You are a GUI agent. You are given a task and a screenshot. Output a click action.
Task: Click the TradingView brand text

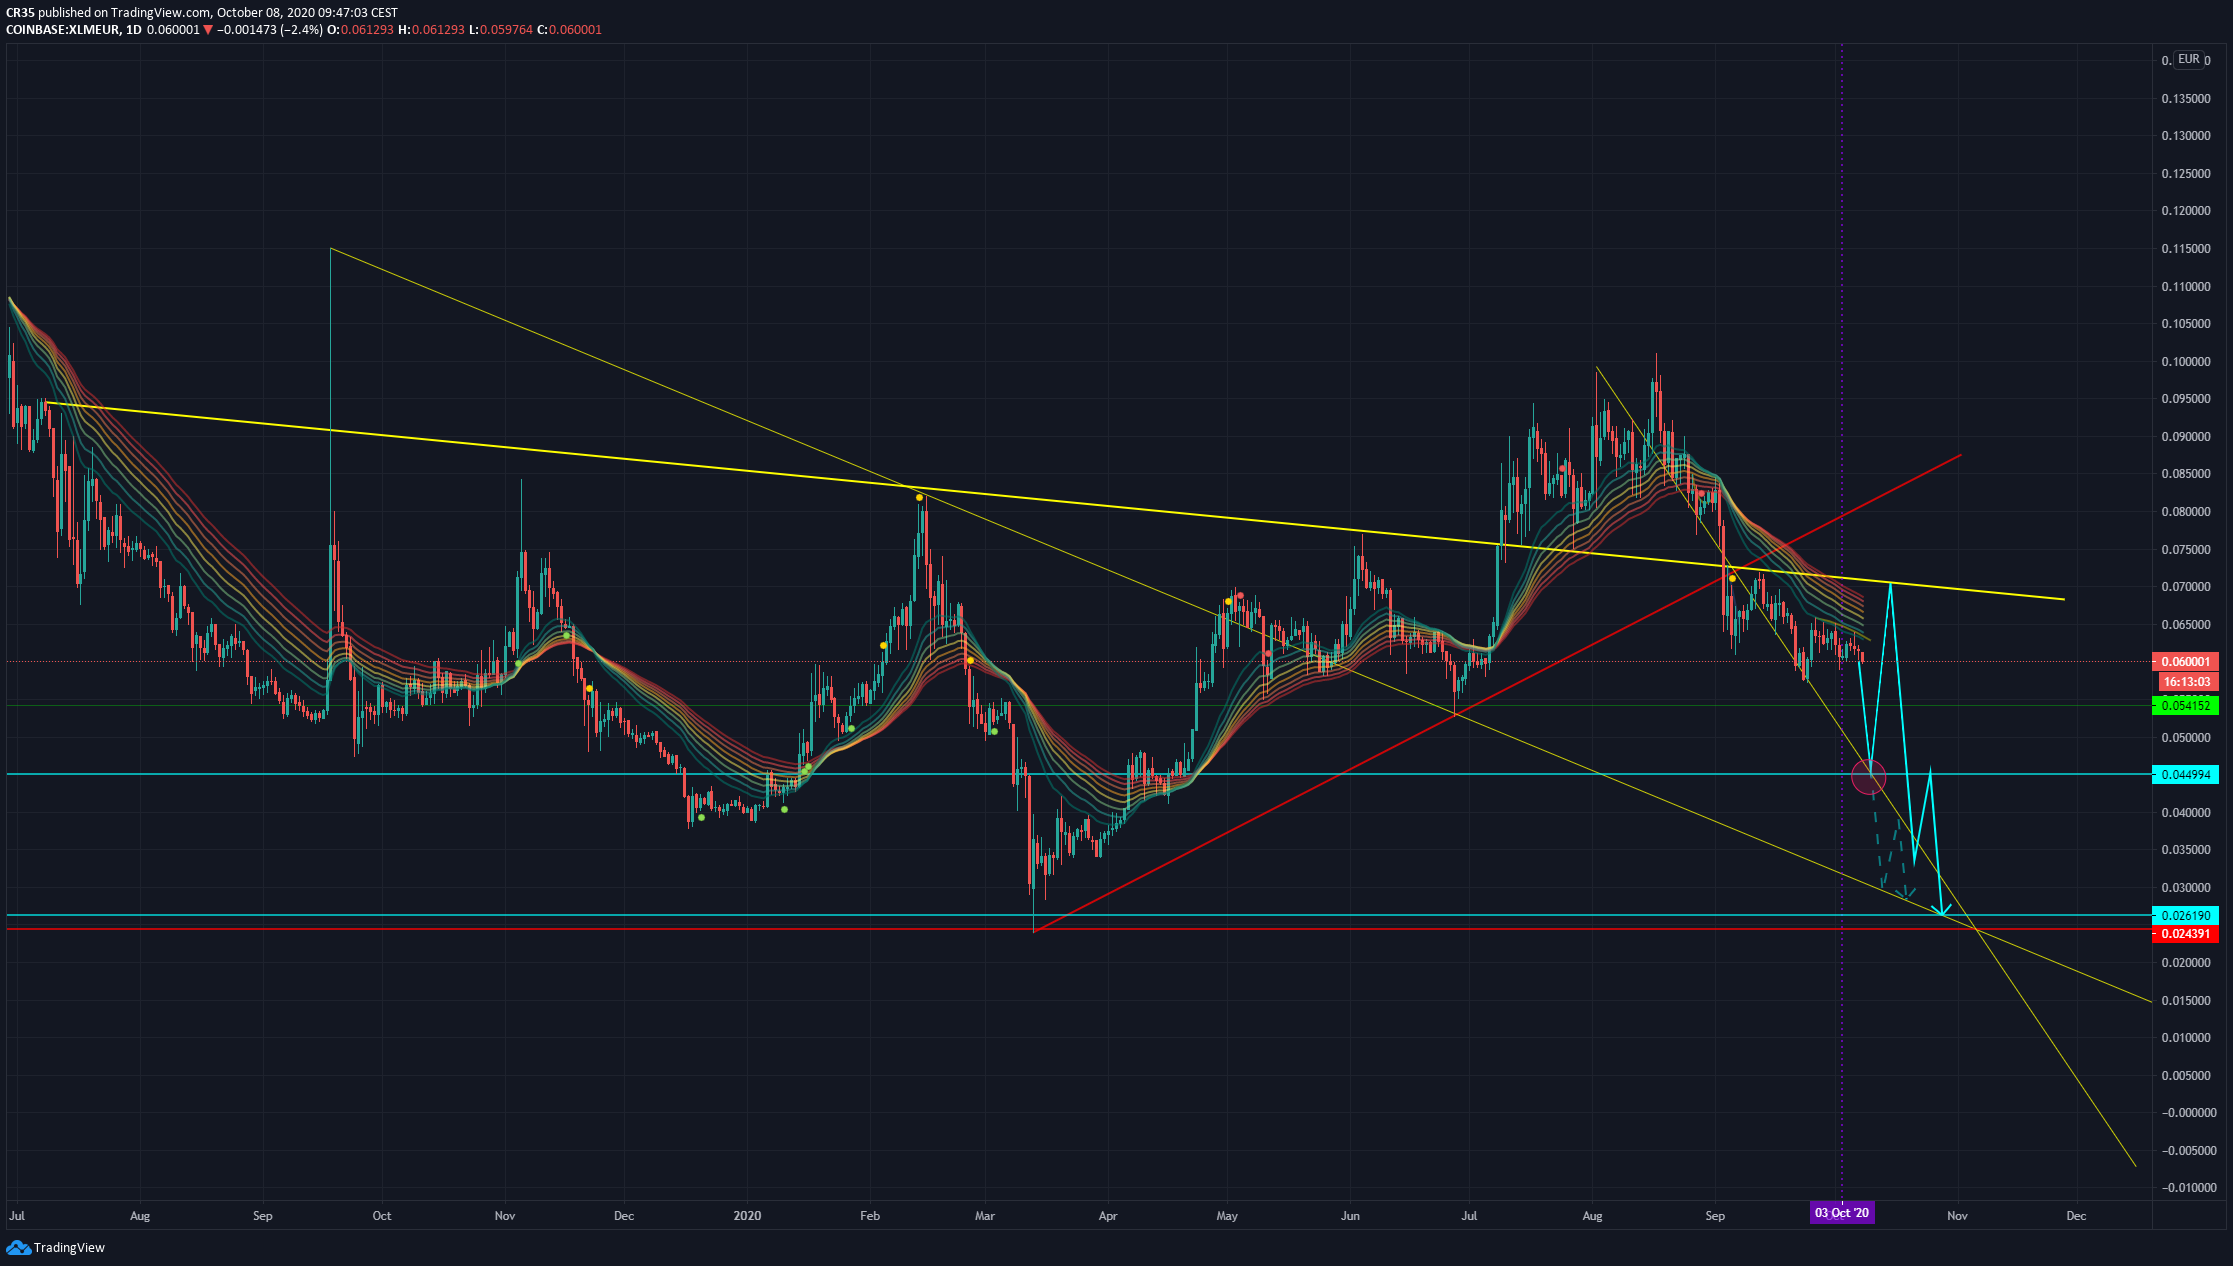(69, 1247)
